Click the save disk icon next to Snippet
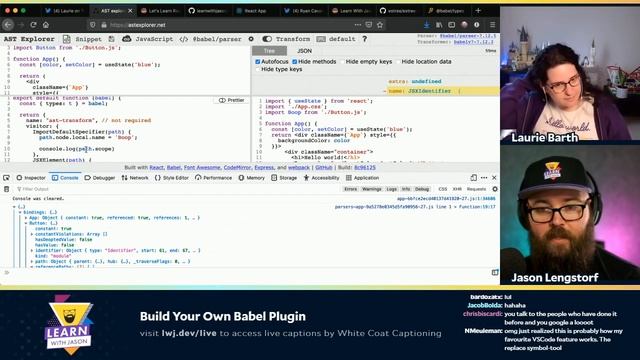 point(111,39)
